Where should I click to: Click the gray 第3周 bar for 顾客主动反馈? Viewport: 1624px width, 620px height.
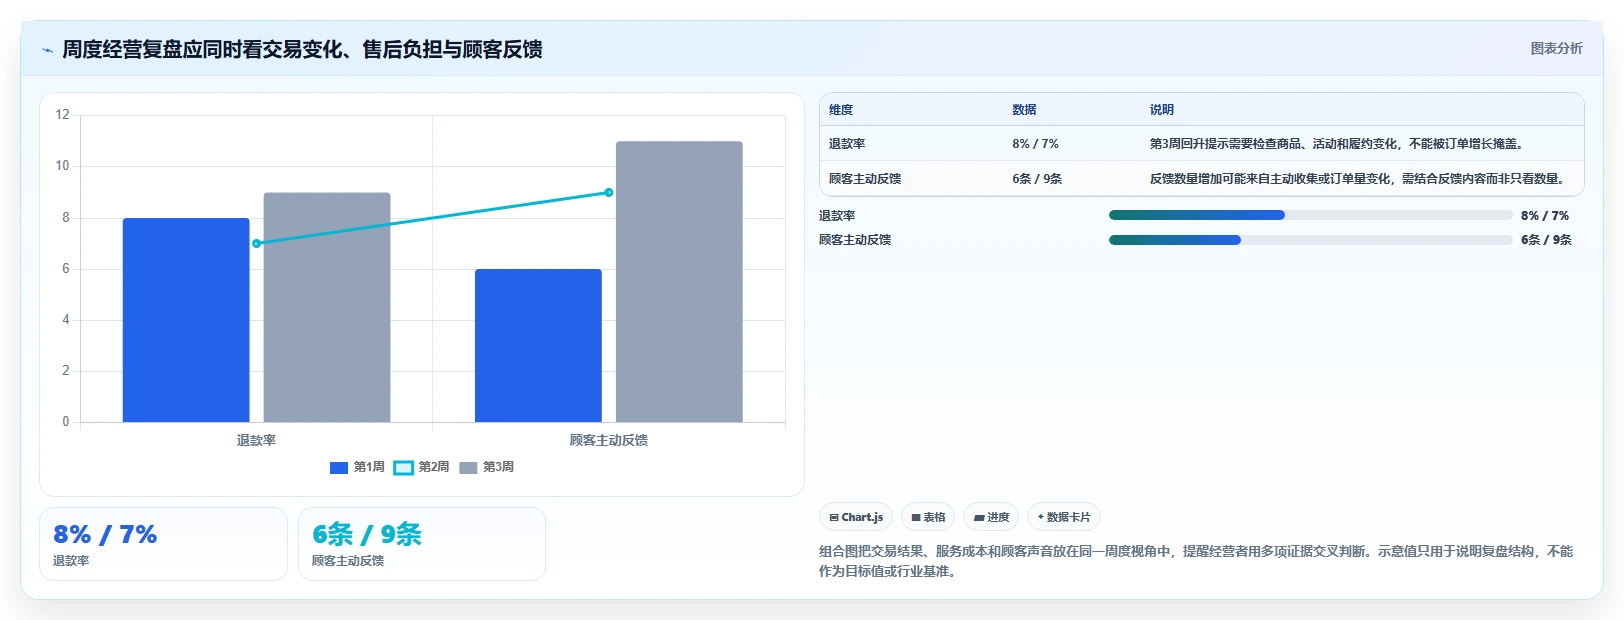tap(679, 282)
